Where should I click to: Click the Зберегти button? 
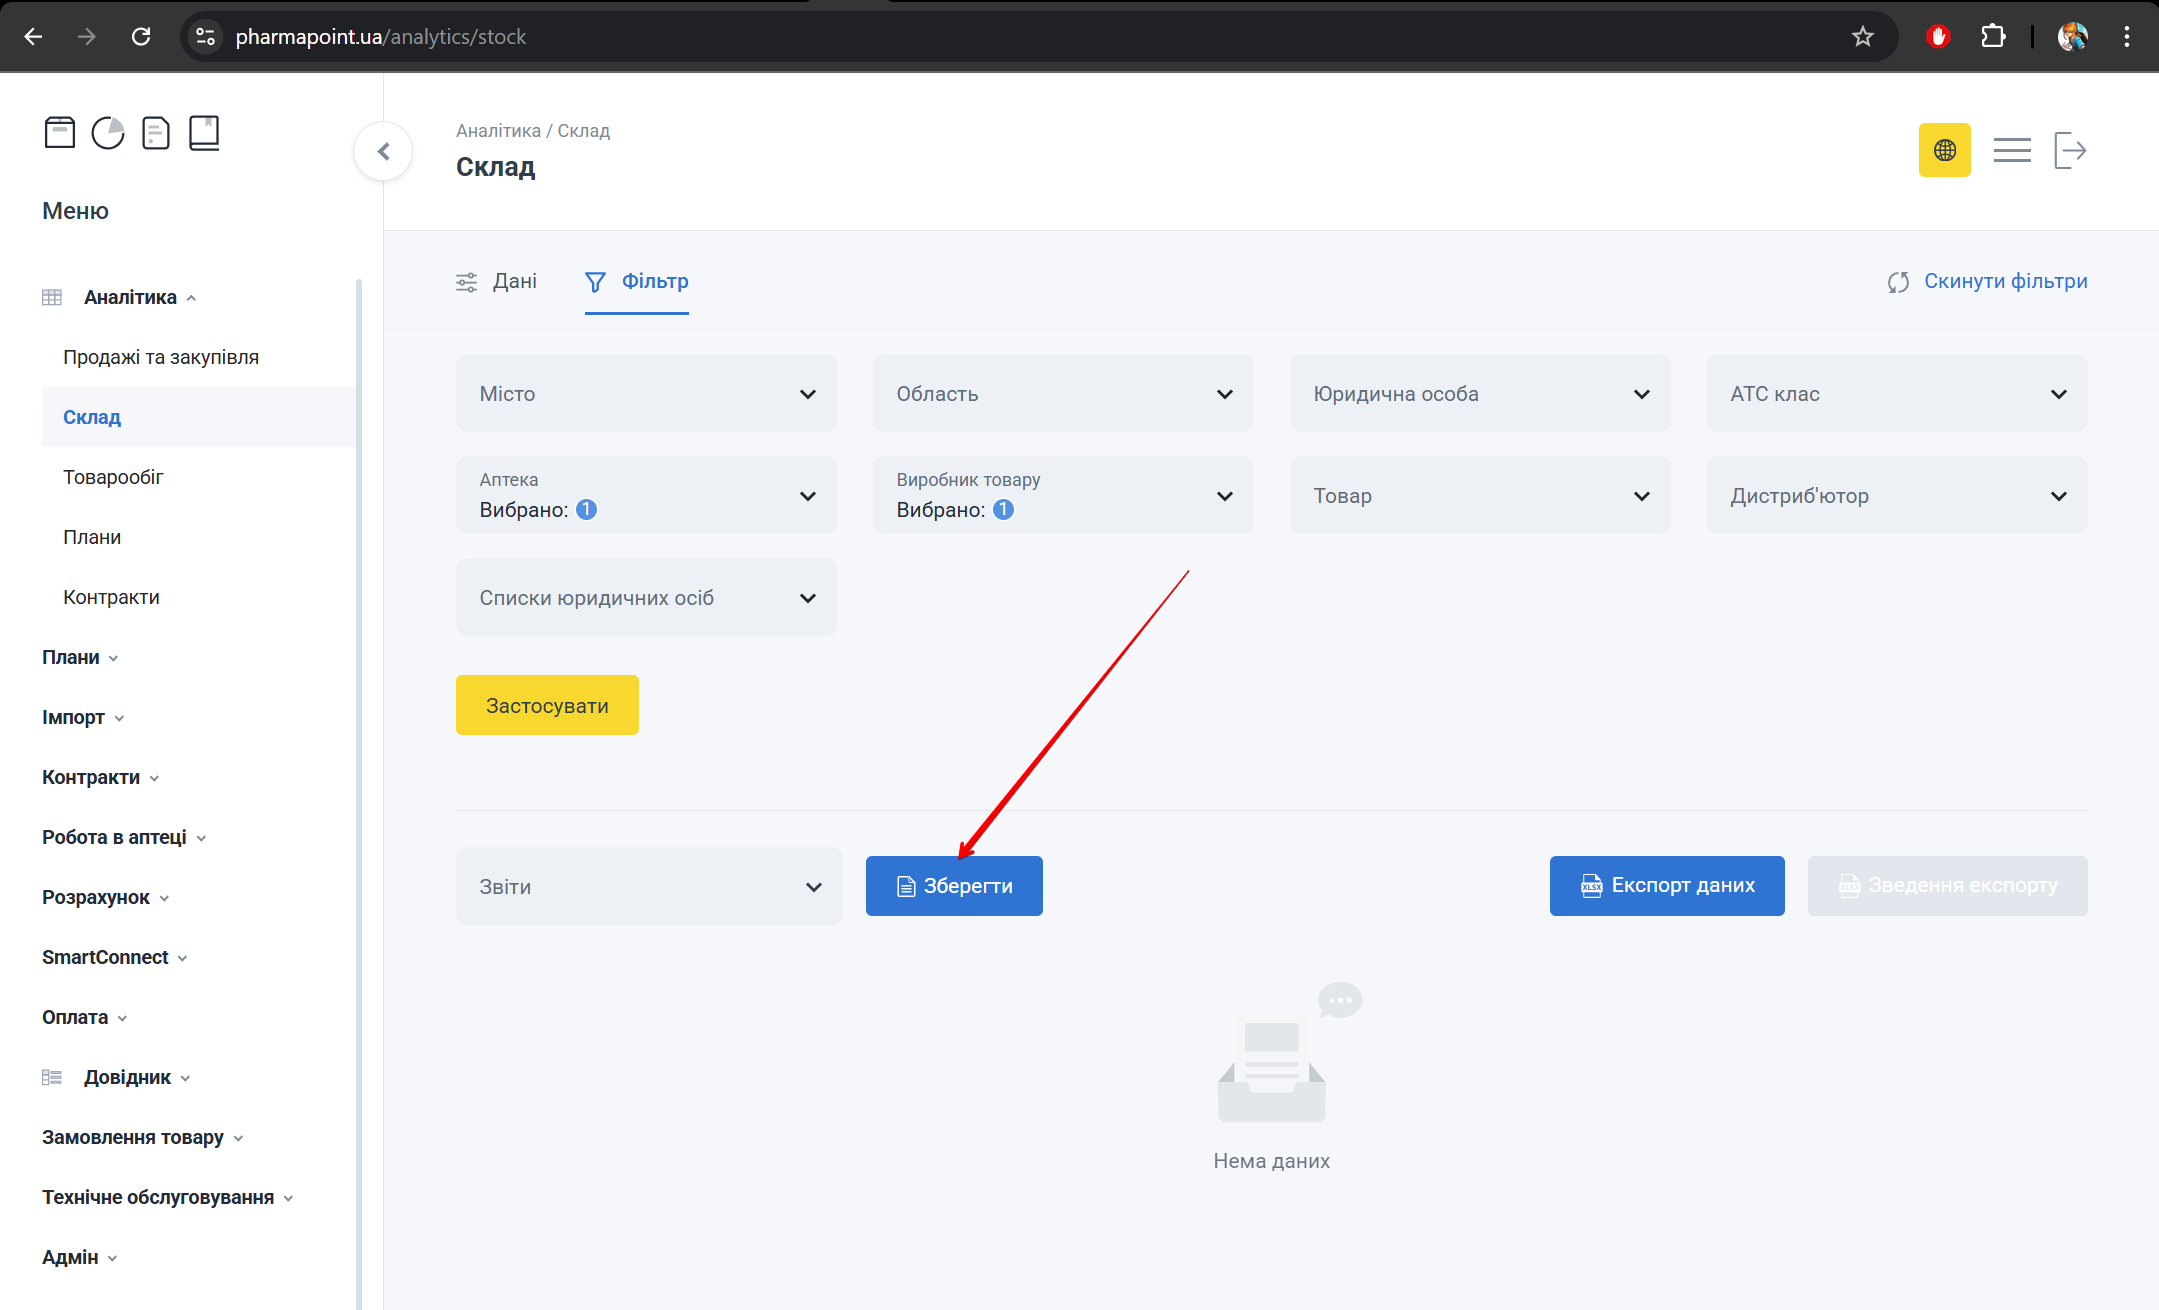pyautogui.click(x=954, y=886)
